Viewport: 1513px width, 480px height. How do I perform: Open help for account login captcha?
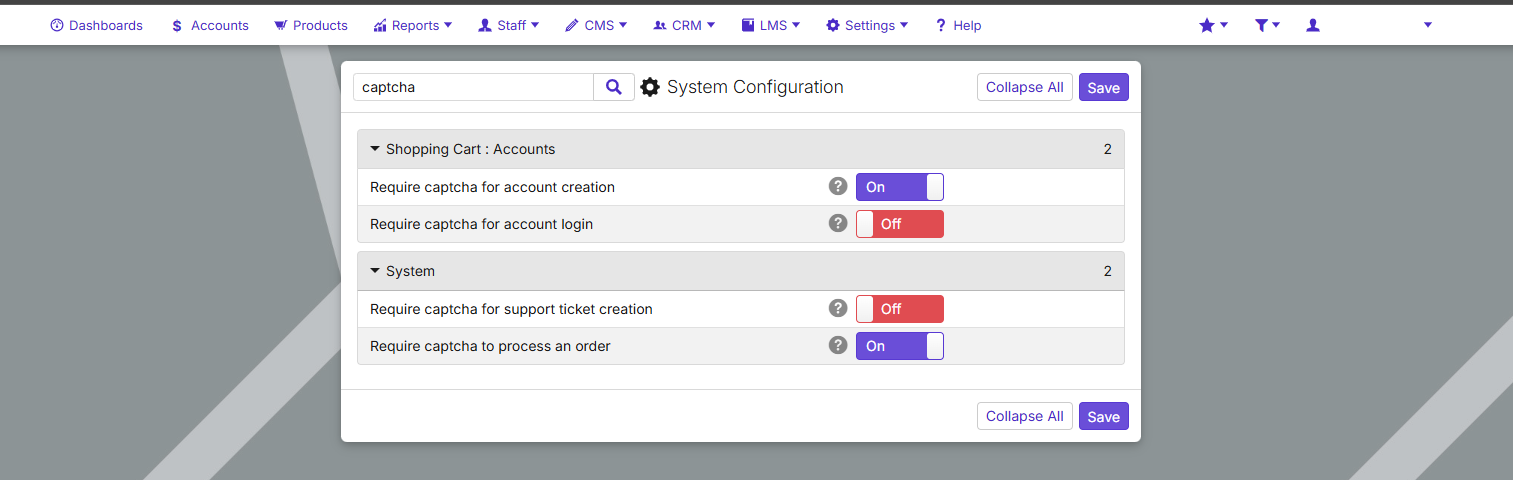click(838, 223)
